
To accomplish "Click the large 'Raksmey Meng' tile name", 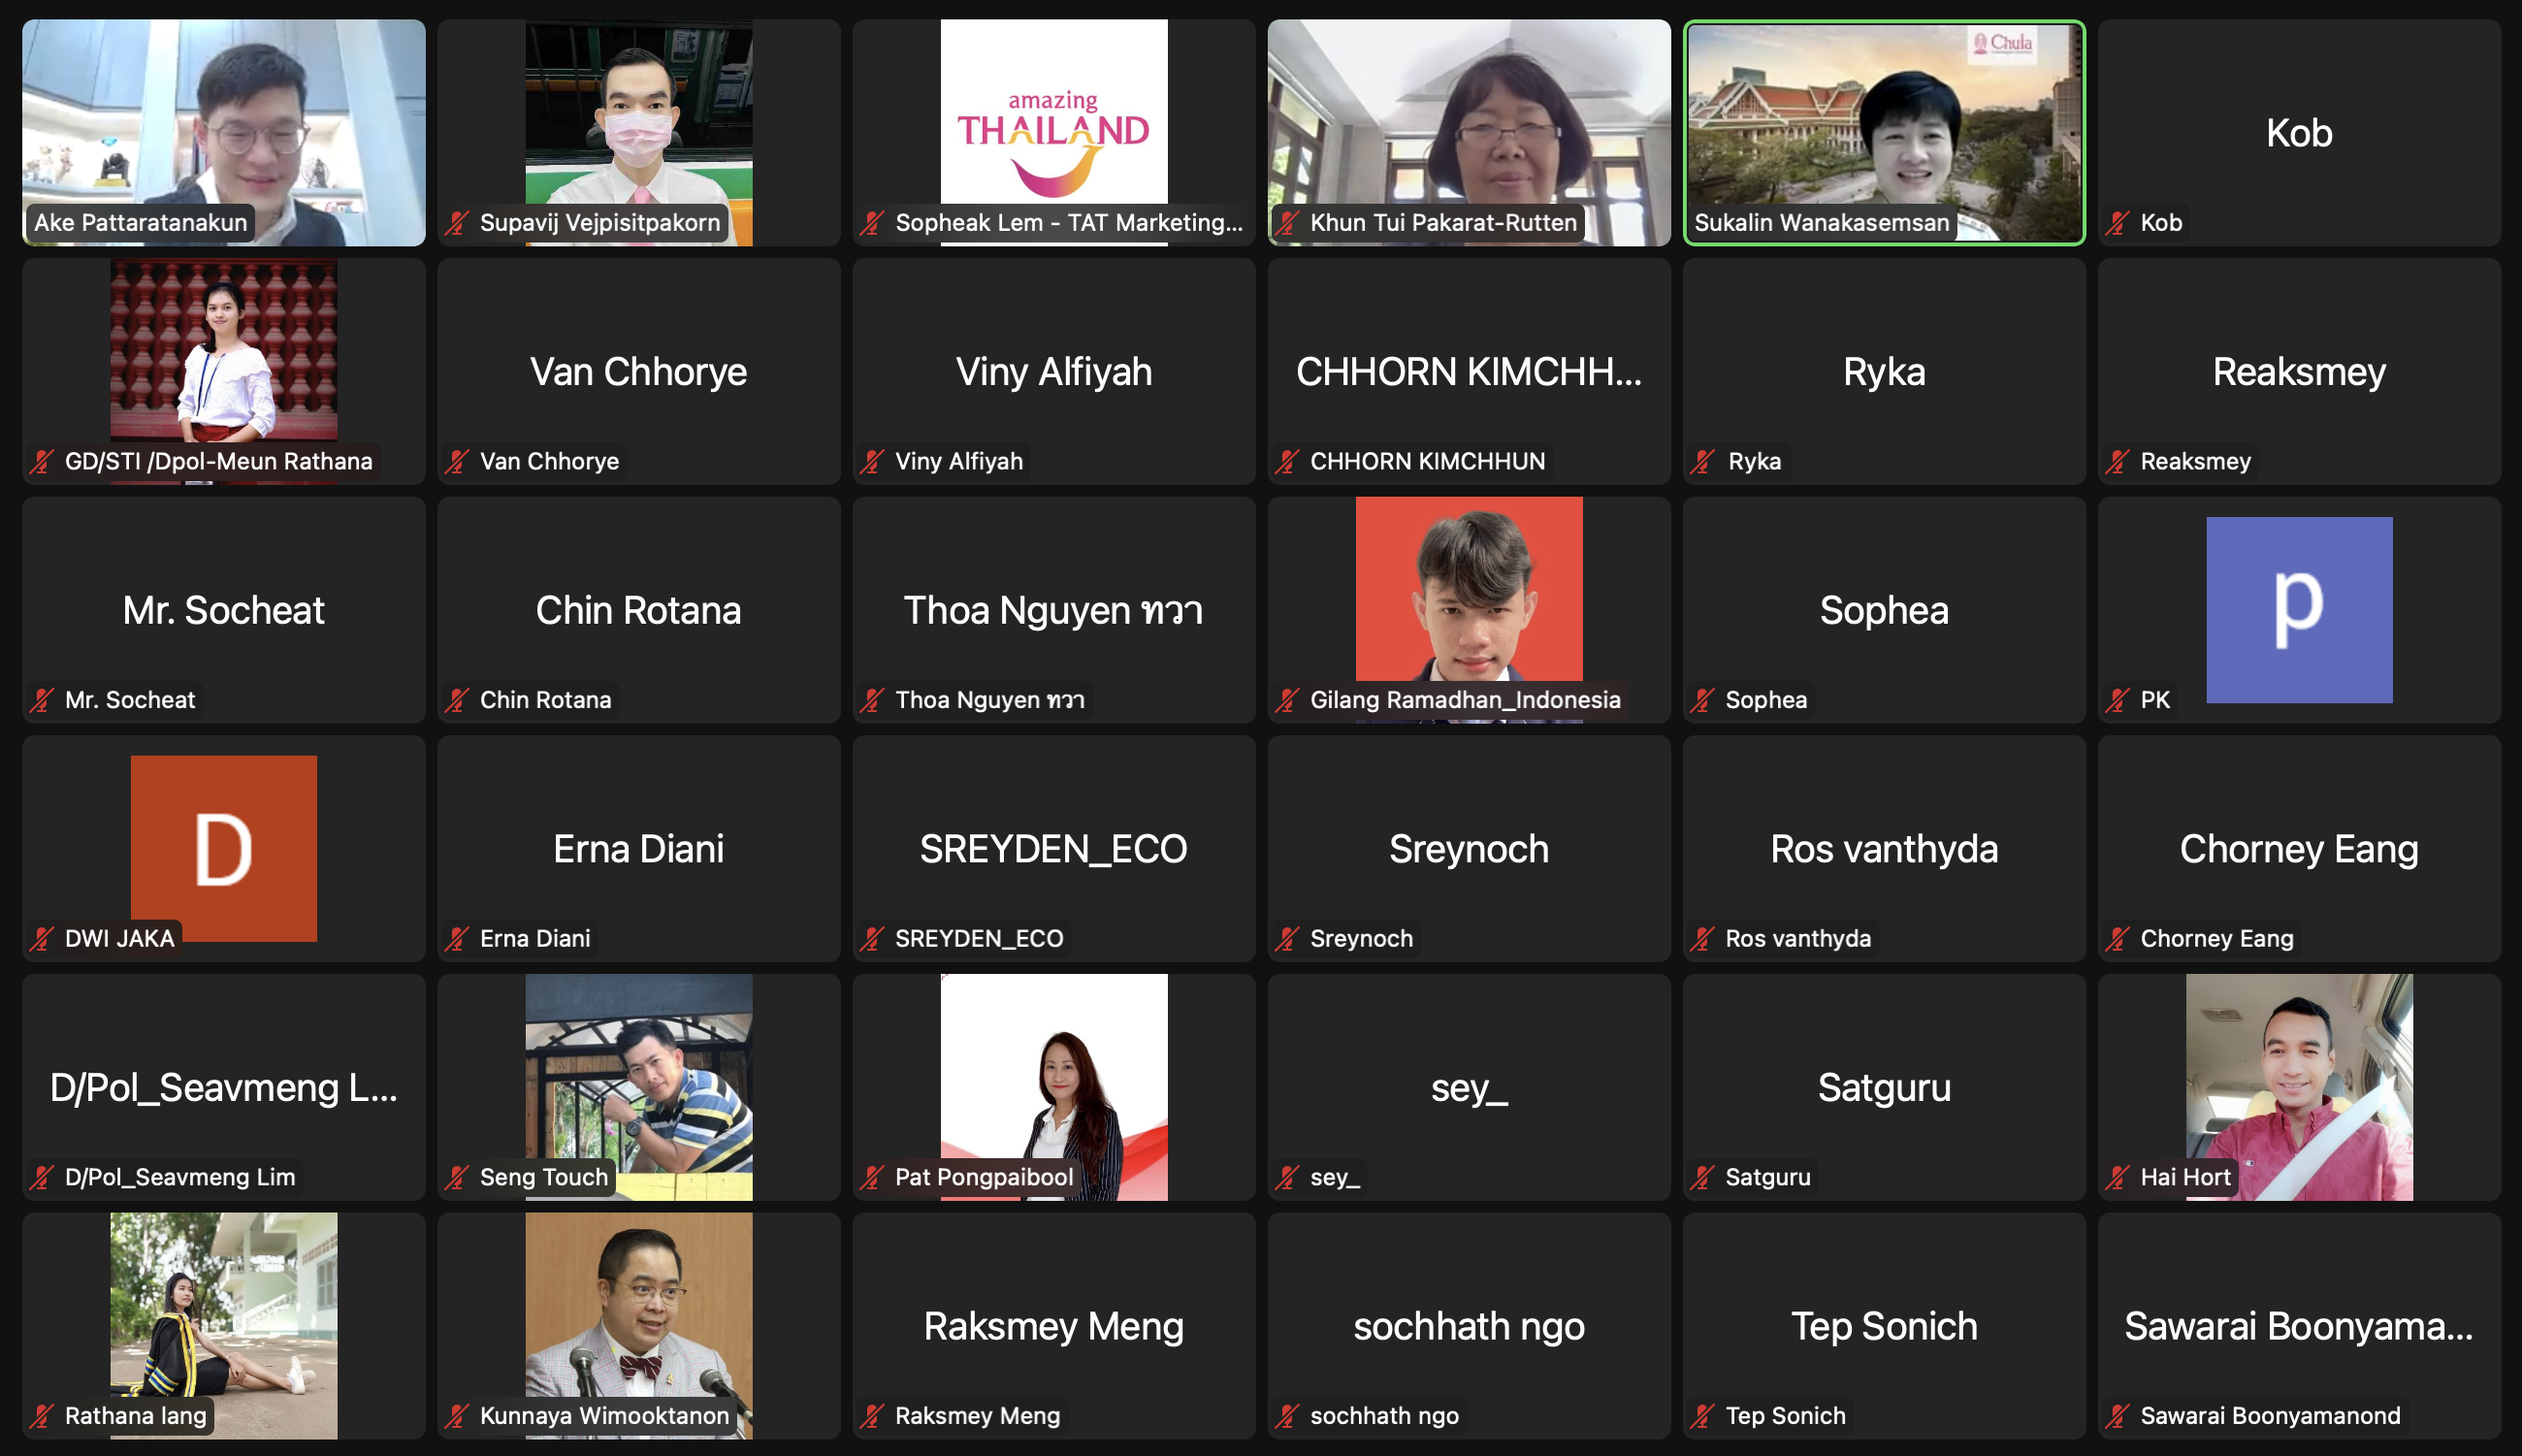I will pyautogui.click(x=1054, y=1326).
